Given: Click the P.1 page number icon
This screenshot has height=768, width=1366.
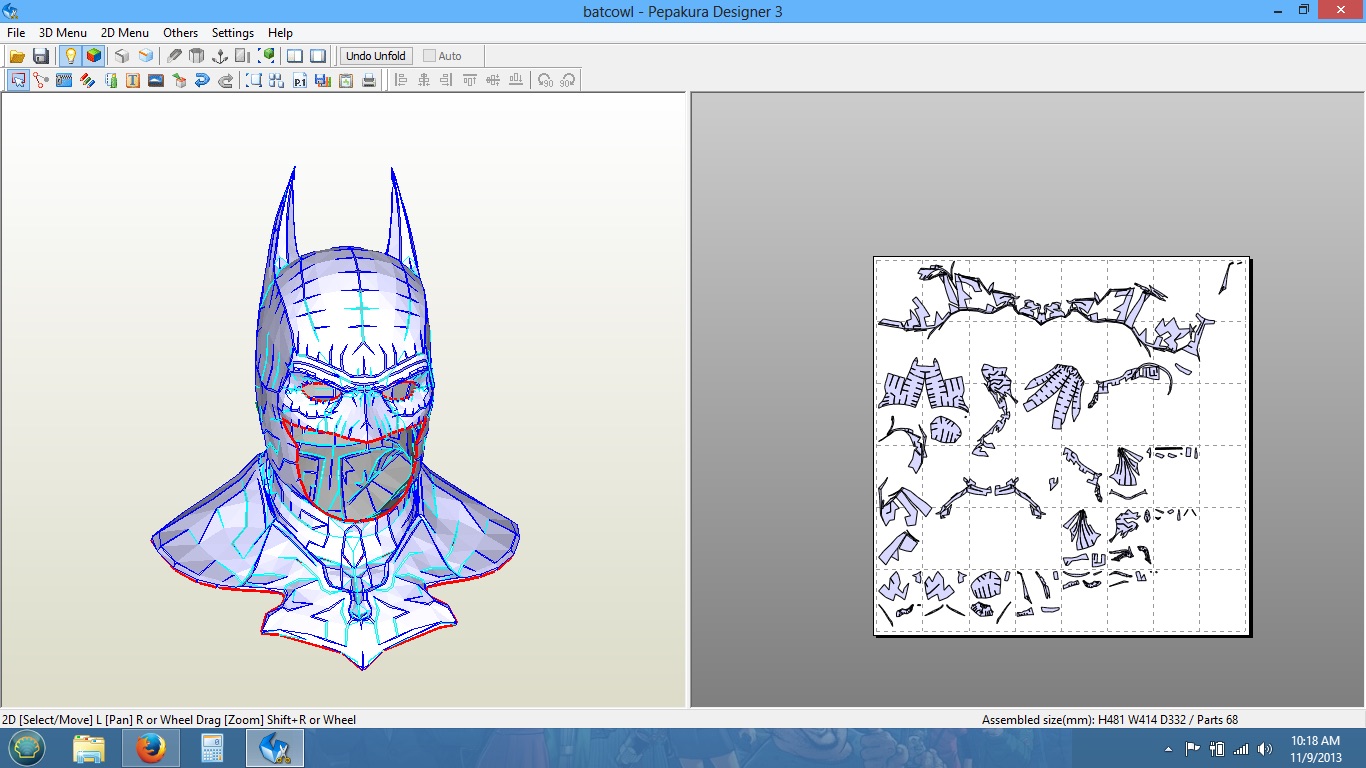Looking at the screenshot, I should [300, 80].
